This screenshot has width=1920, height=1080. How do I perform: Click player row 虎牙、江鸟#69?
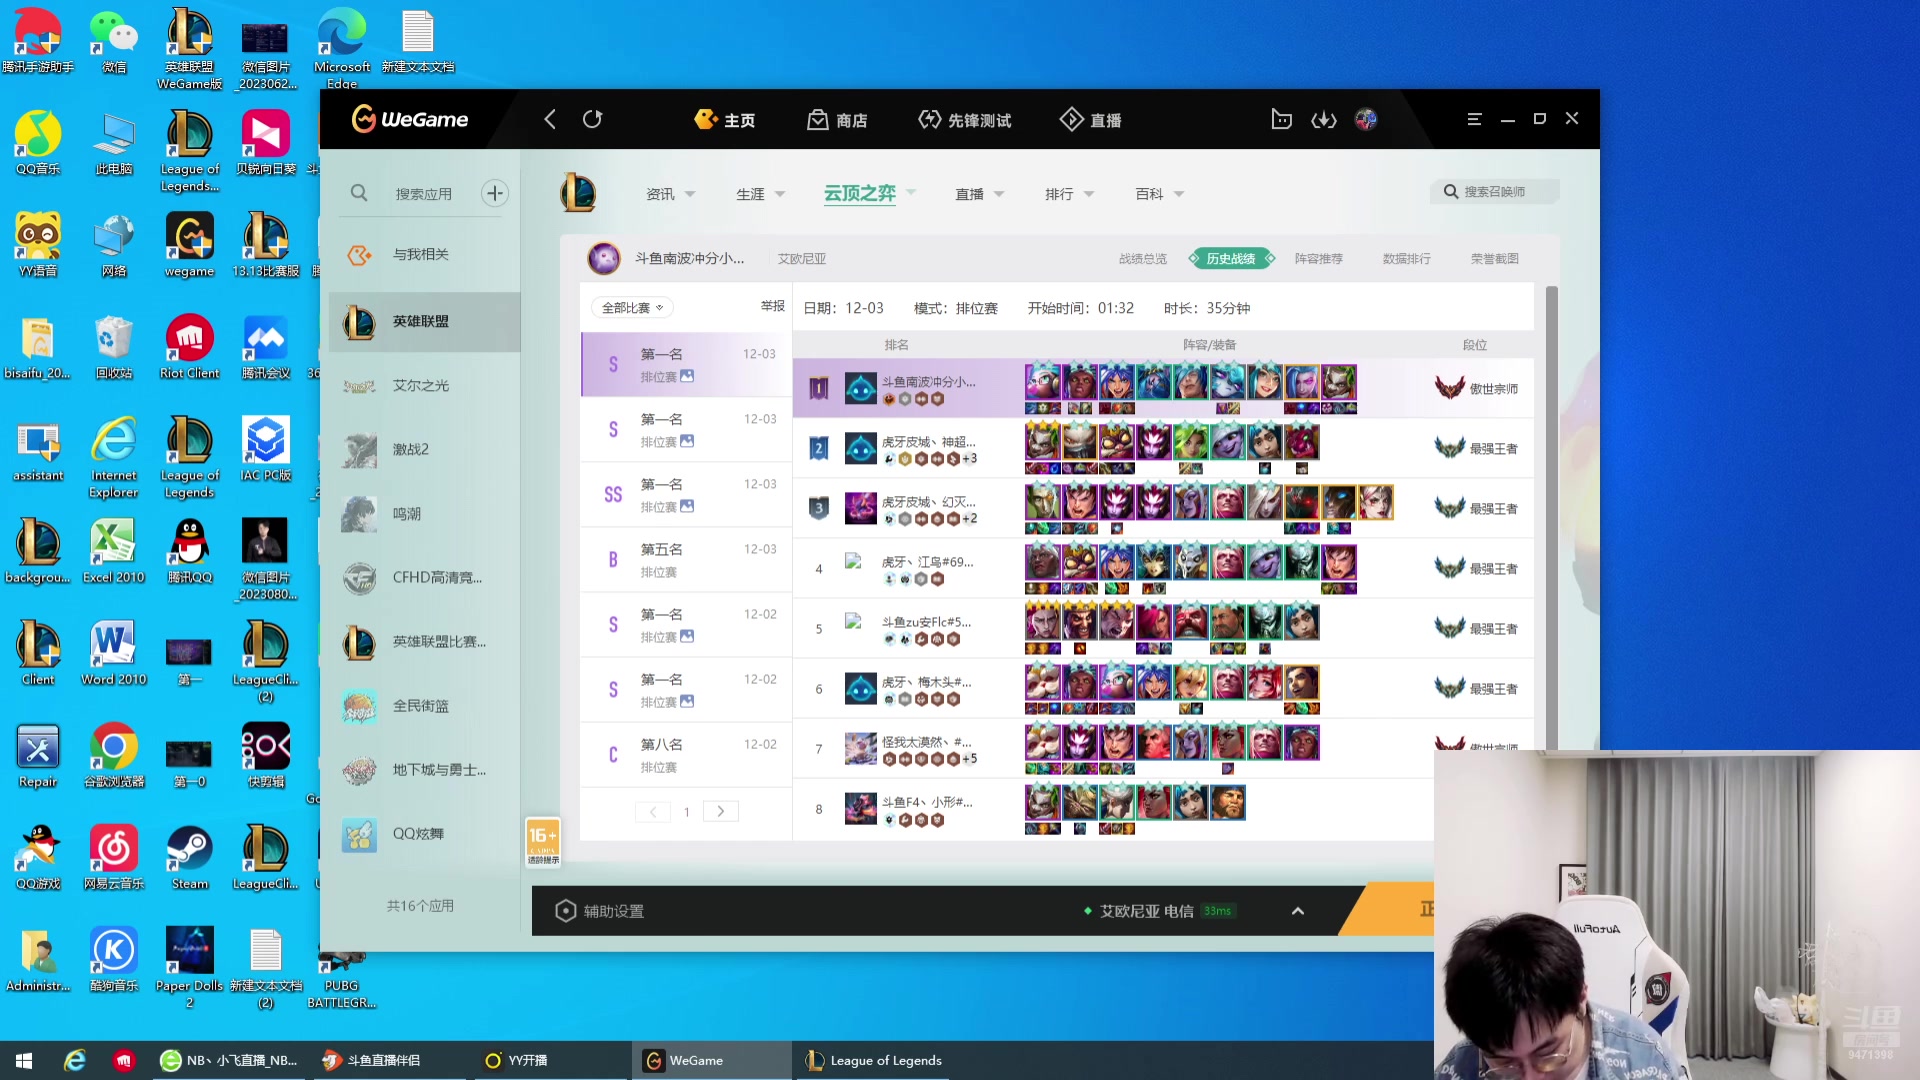(1163, 568)
